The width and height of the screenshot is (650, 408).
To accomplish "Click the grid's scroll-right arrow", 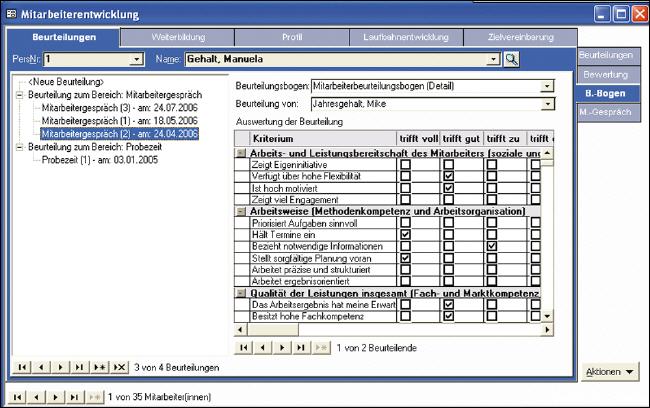I will (x=547, y=330).
